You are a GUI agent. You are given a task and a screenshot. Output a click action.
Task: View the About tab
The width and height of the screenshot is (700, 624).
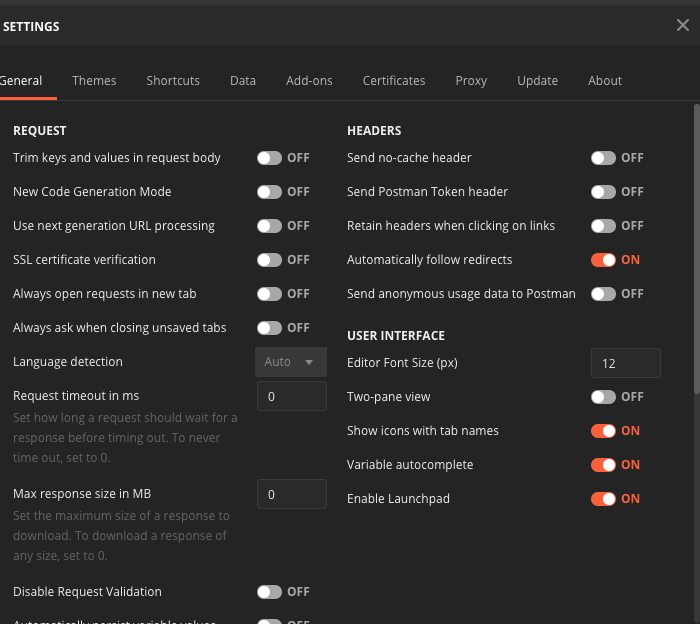(x=604, y=81)
